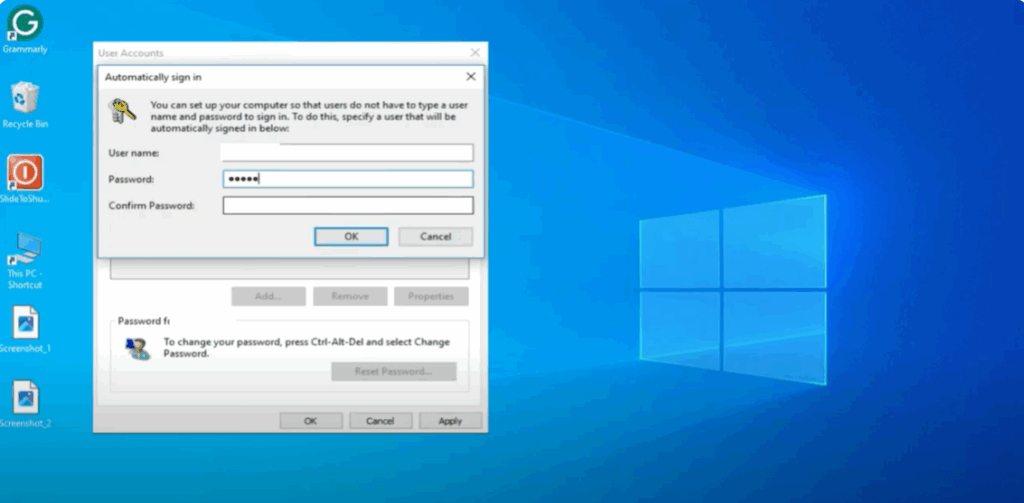Screen dimensions: 1024x503
Task: Click the "User name:" label
Action: pyautogui.click(x=134, y=153)
